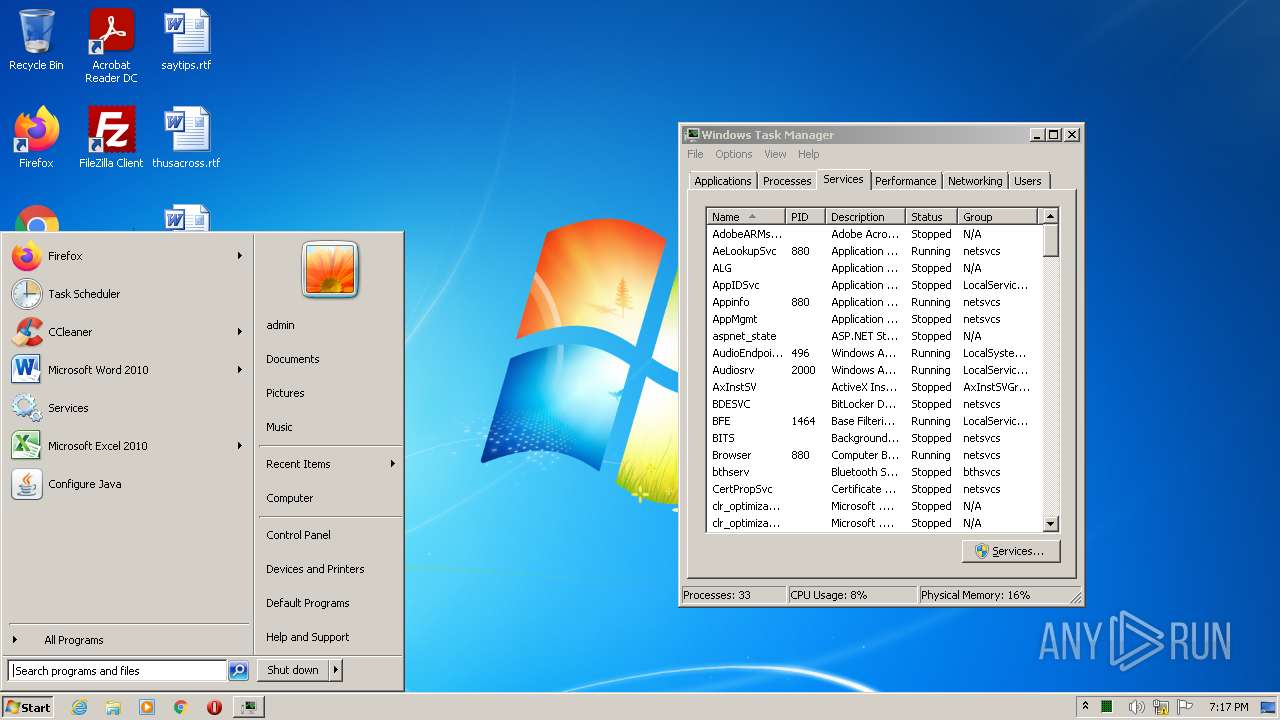Image resolution: width=1280 pixels, height=720 pixels.
Task: Open Firefox desktop shortcut
Action: pyautogui.click(x=36, y=138)
